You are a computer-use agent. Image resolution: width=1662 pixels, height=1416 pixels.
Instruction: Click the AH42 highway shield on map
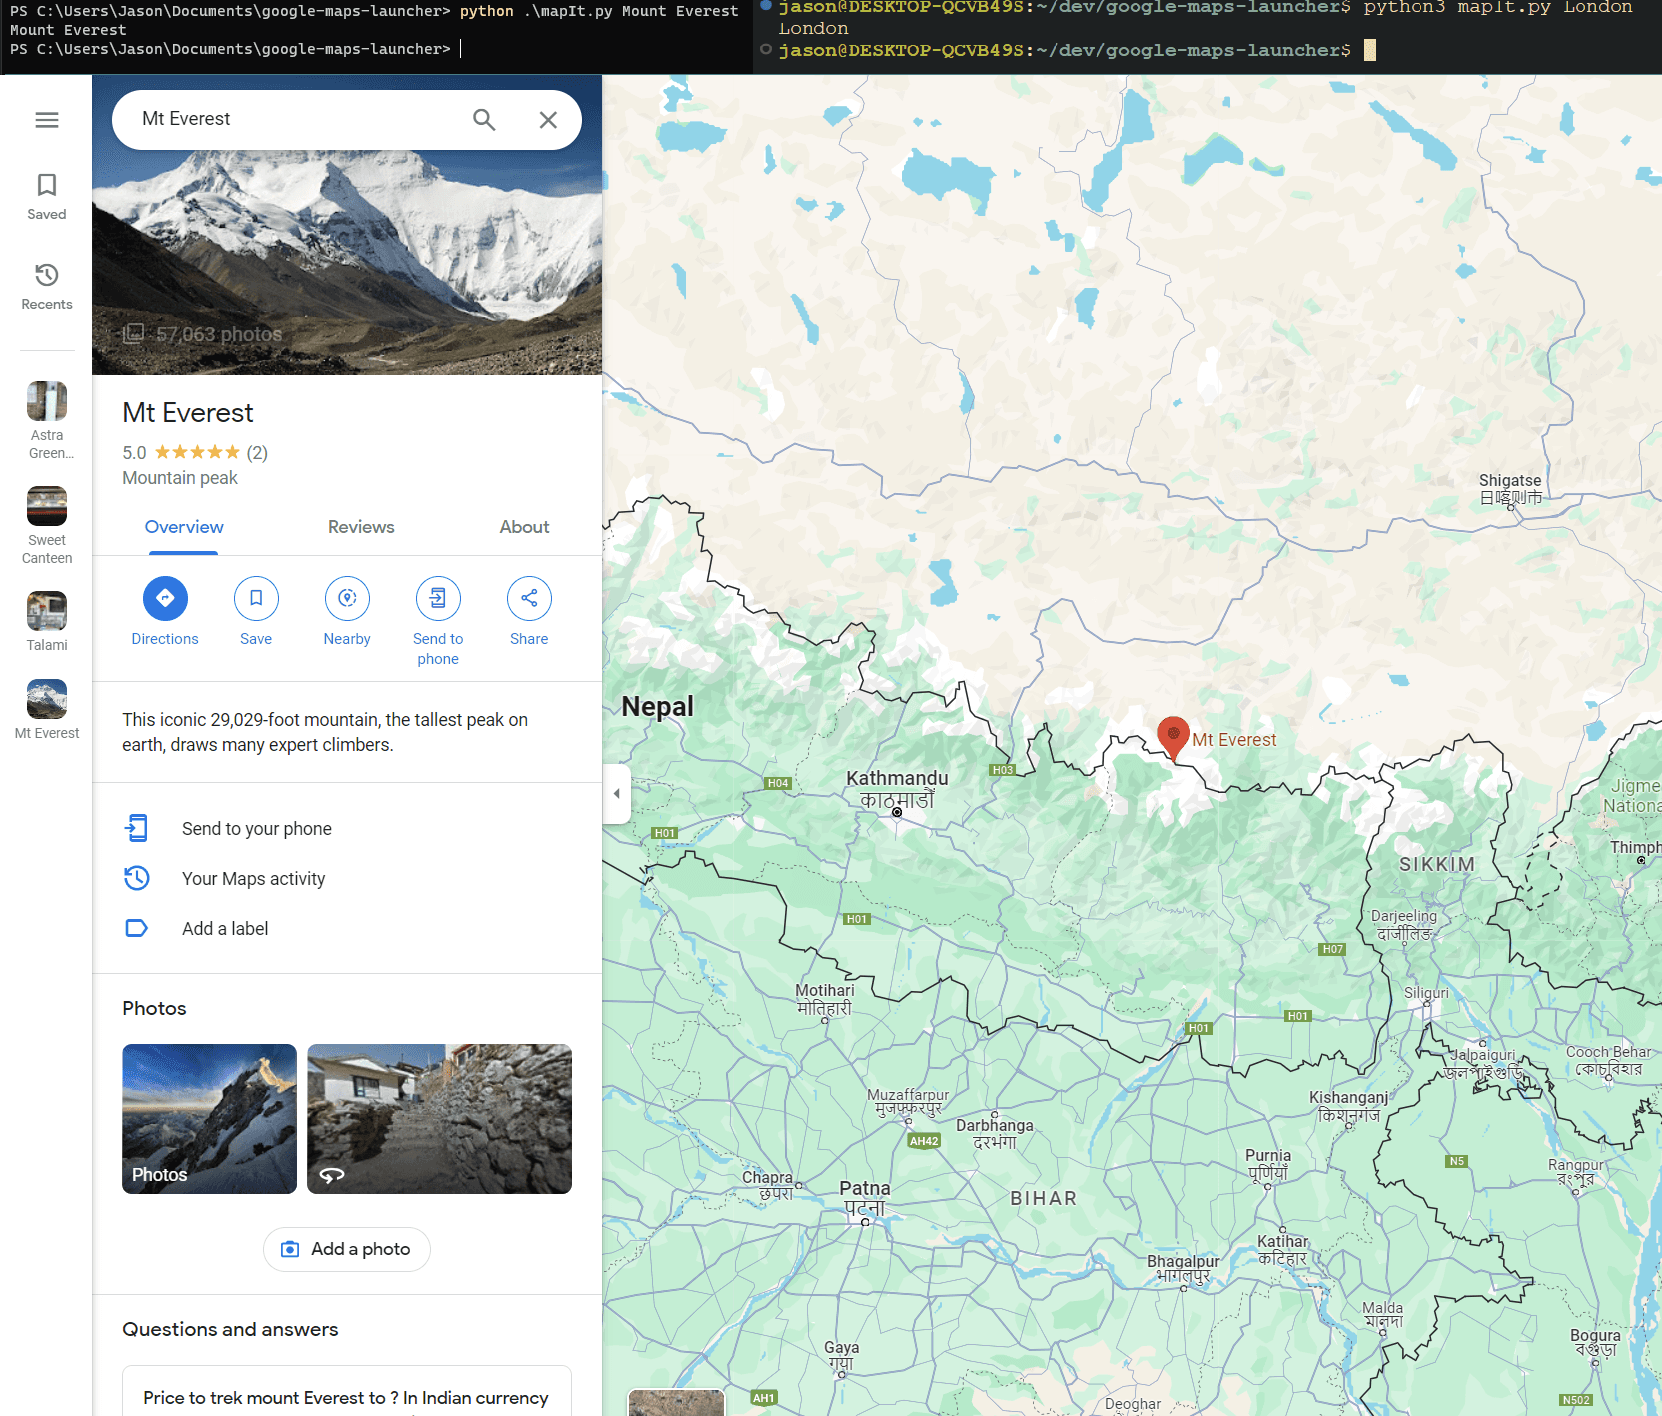(924, 1141)
